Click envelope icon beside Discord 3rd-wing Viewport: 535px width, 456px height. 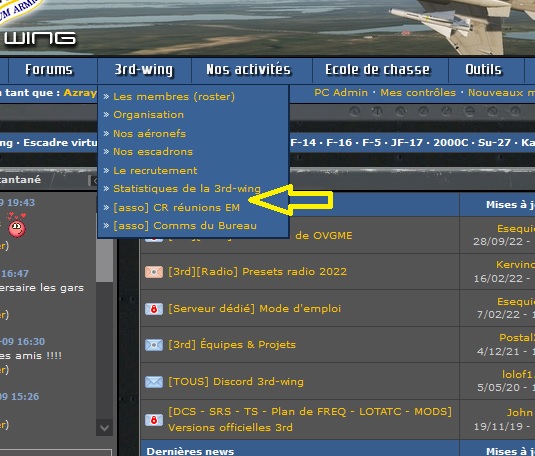click(x=154, y=382)
